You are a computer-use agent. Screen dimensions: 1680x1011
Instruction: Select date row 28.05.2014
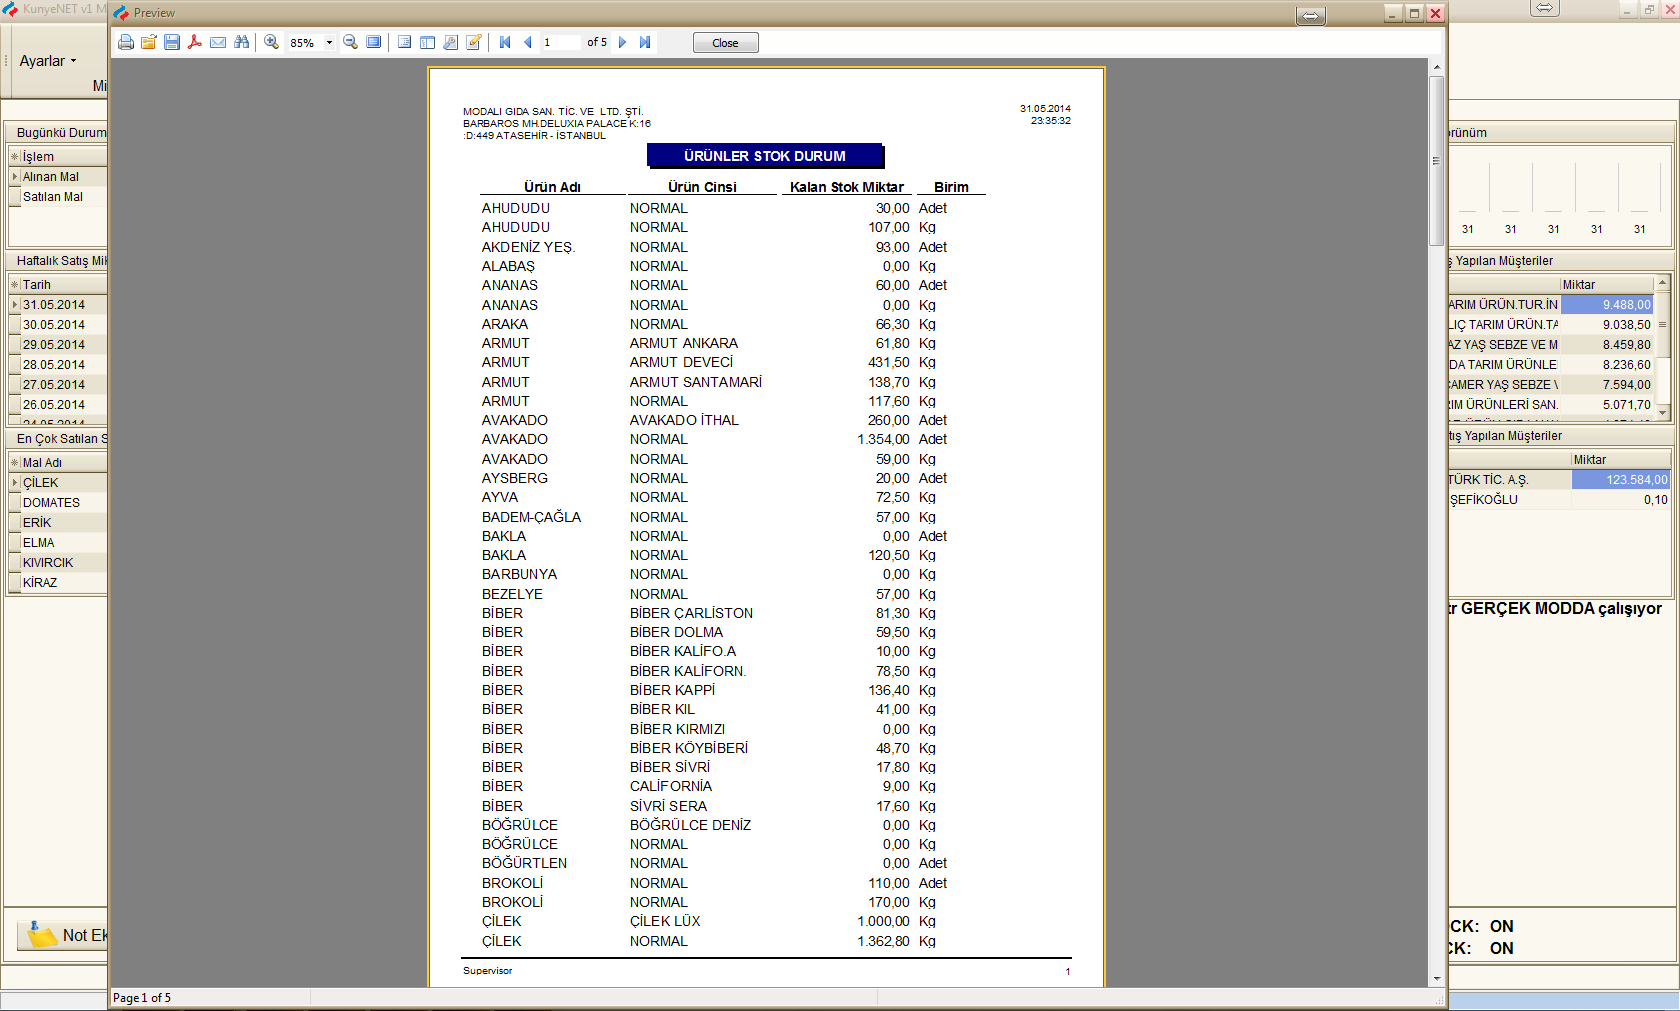(58, 365)
